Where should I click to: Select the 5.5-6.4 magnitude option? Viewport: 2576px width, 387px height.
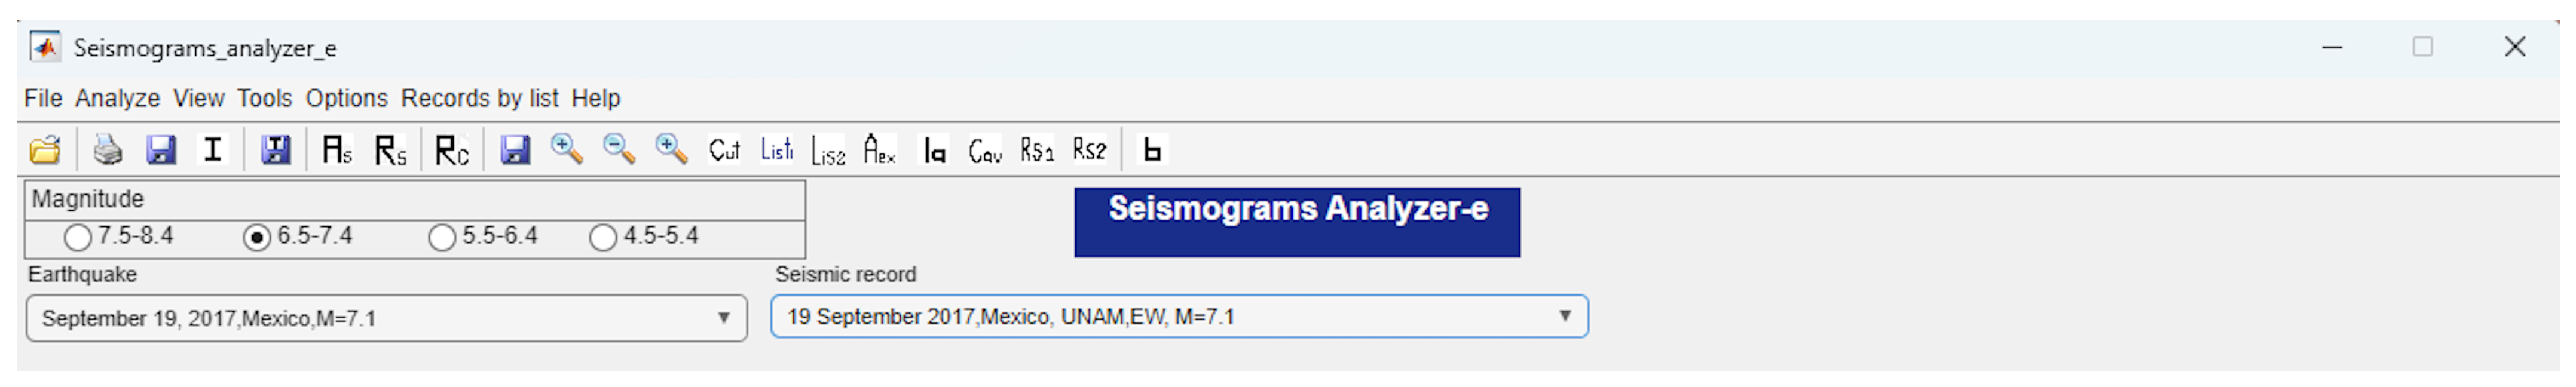(x=441, y=238)
